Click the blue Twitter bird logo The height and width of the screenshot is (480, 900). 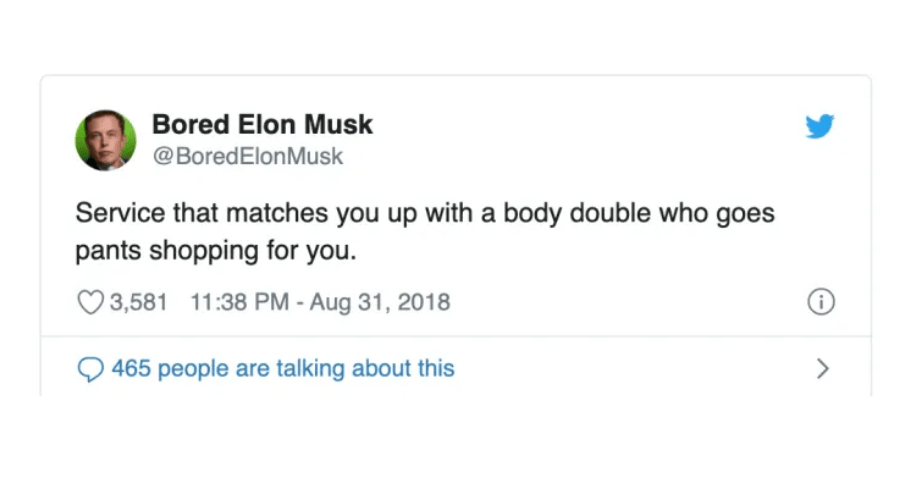pos(820,126)
